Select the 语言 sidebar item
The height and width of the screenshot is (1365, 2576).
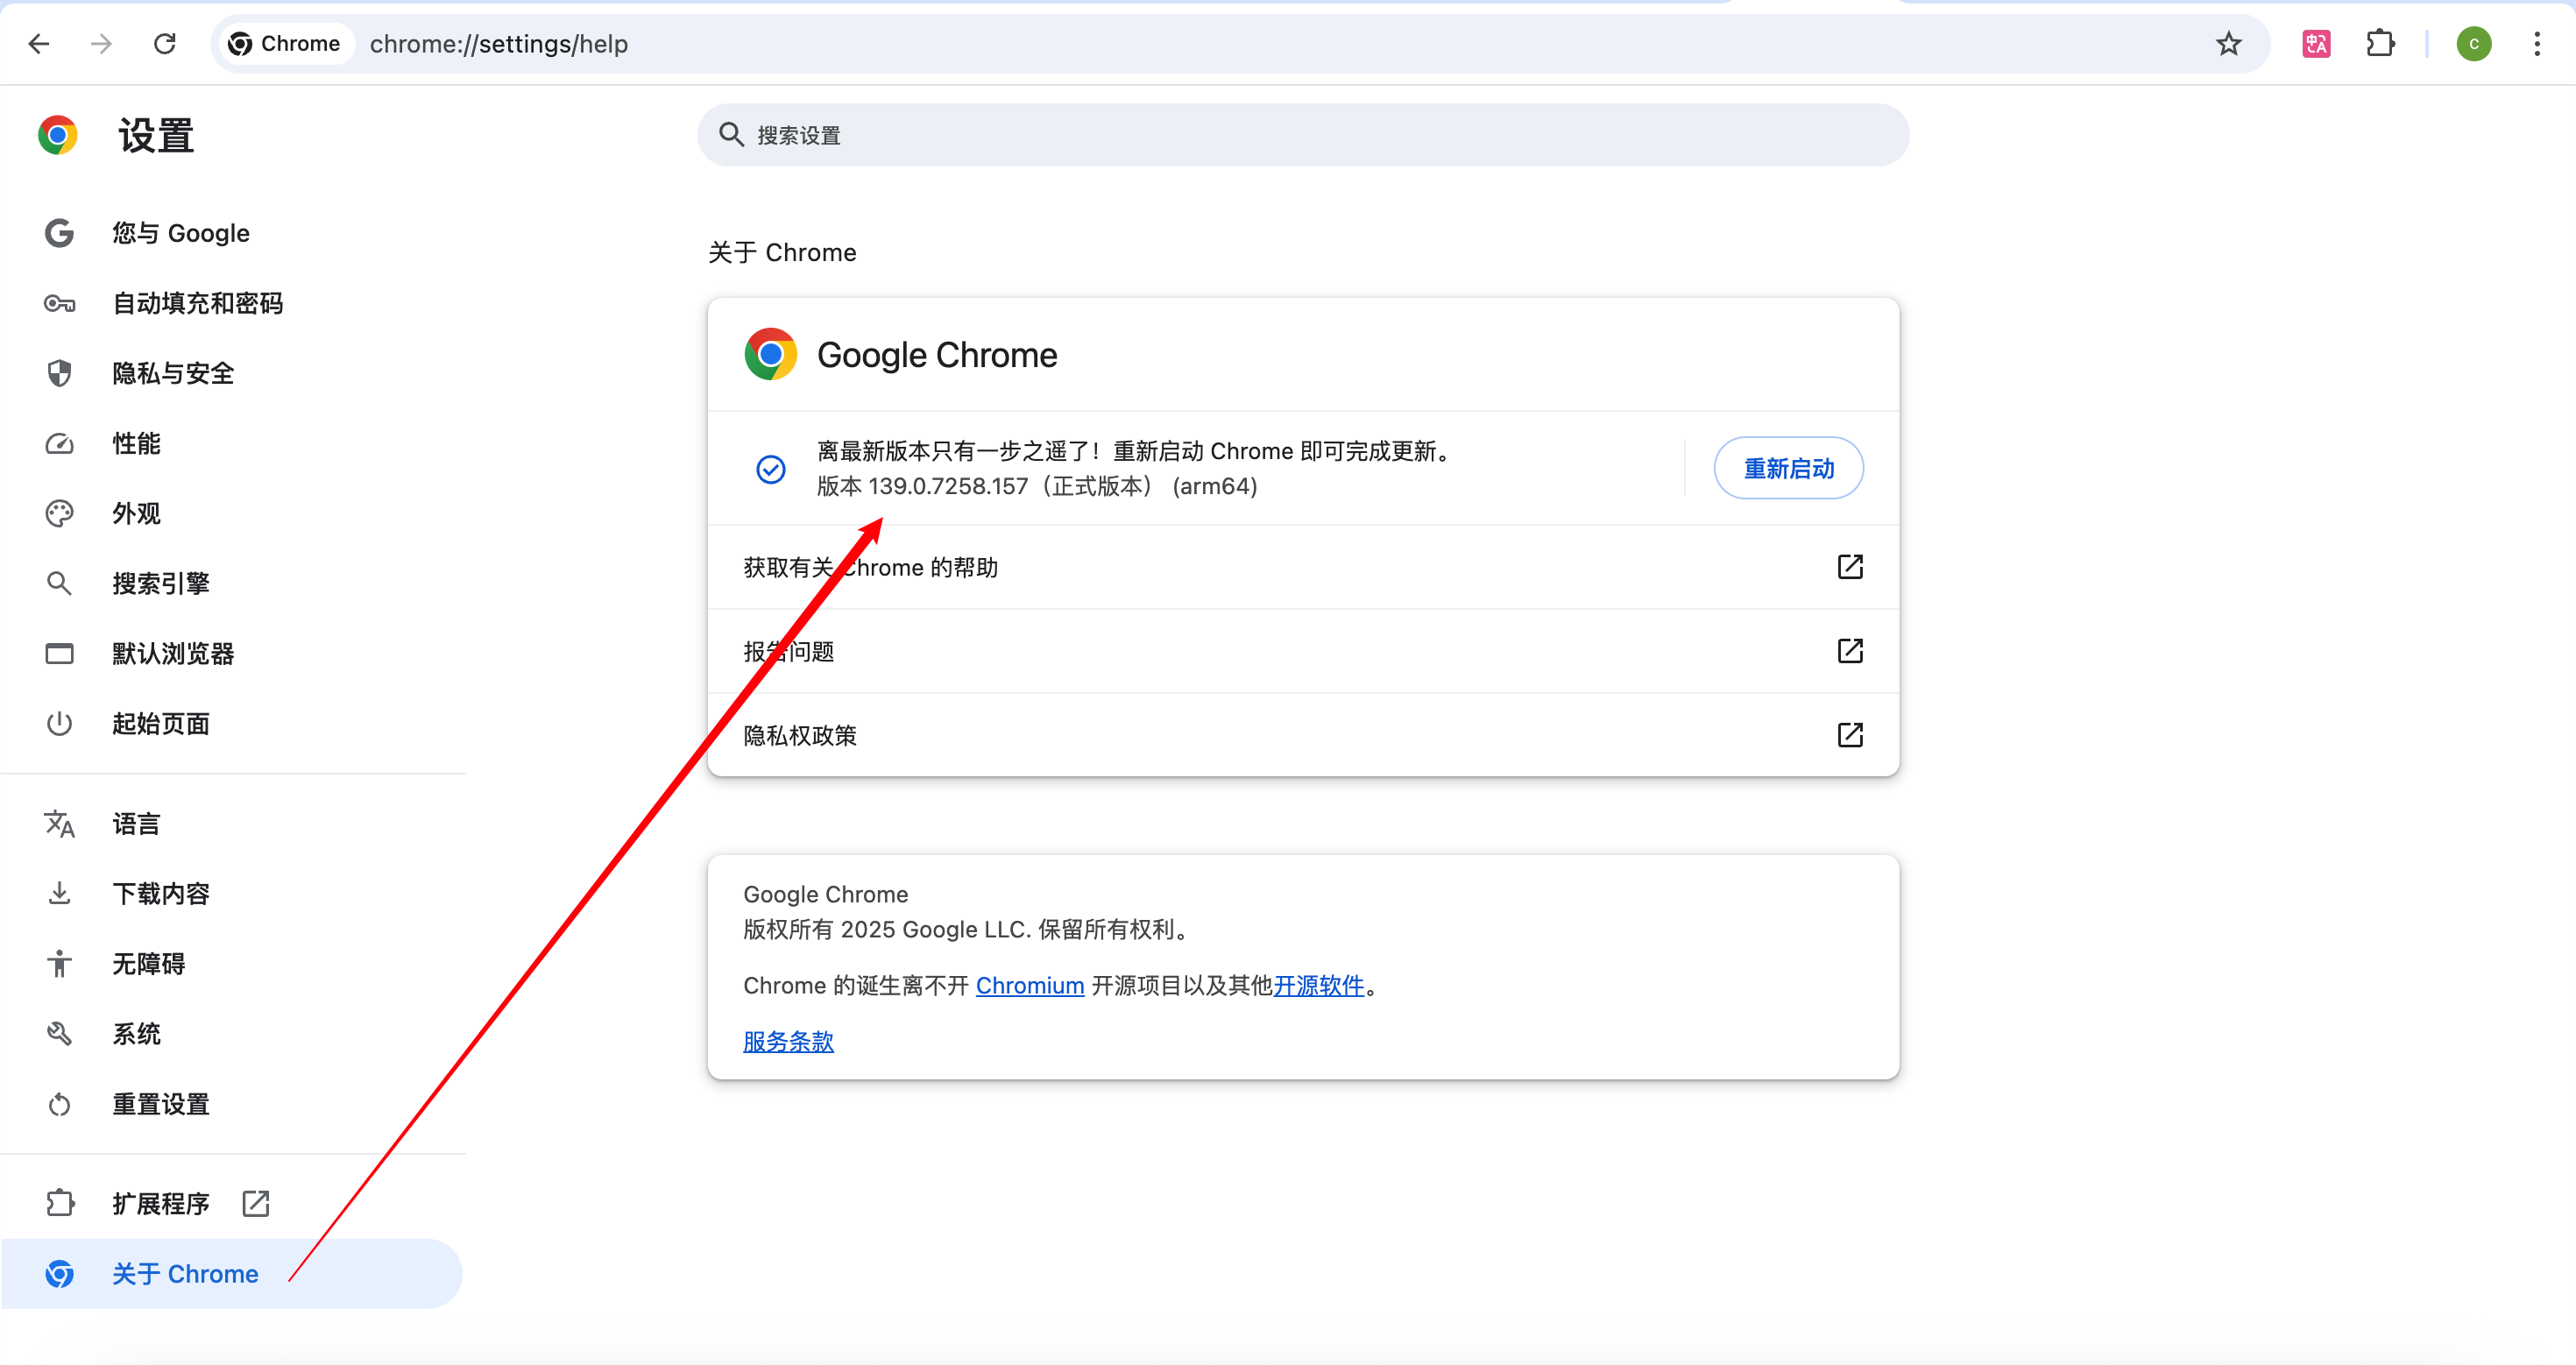click(232, 824)
